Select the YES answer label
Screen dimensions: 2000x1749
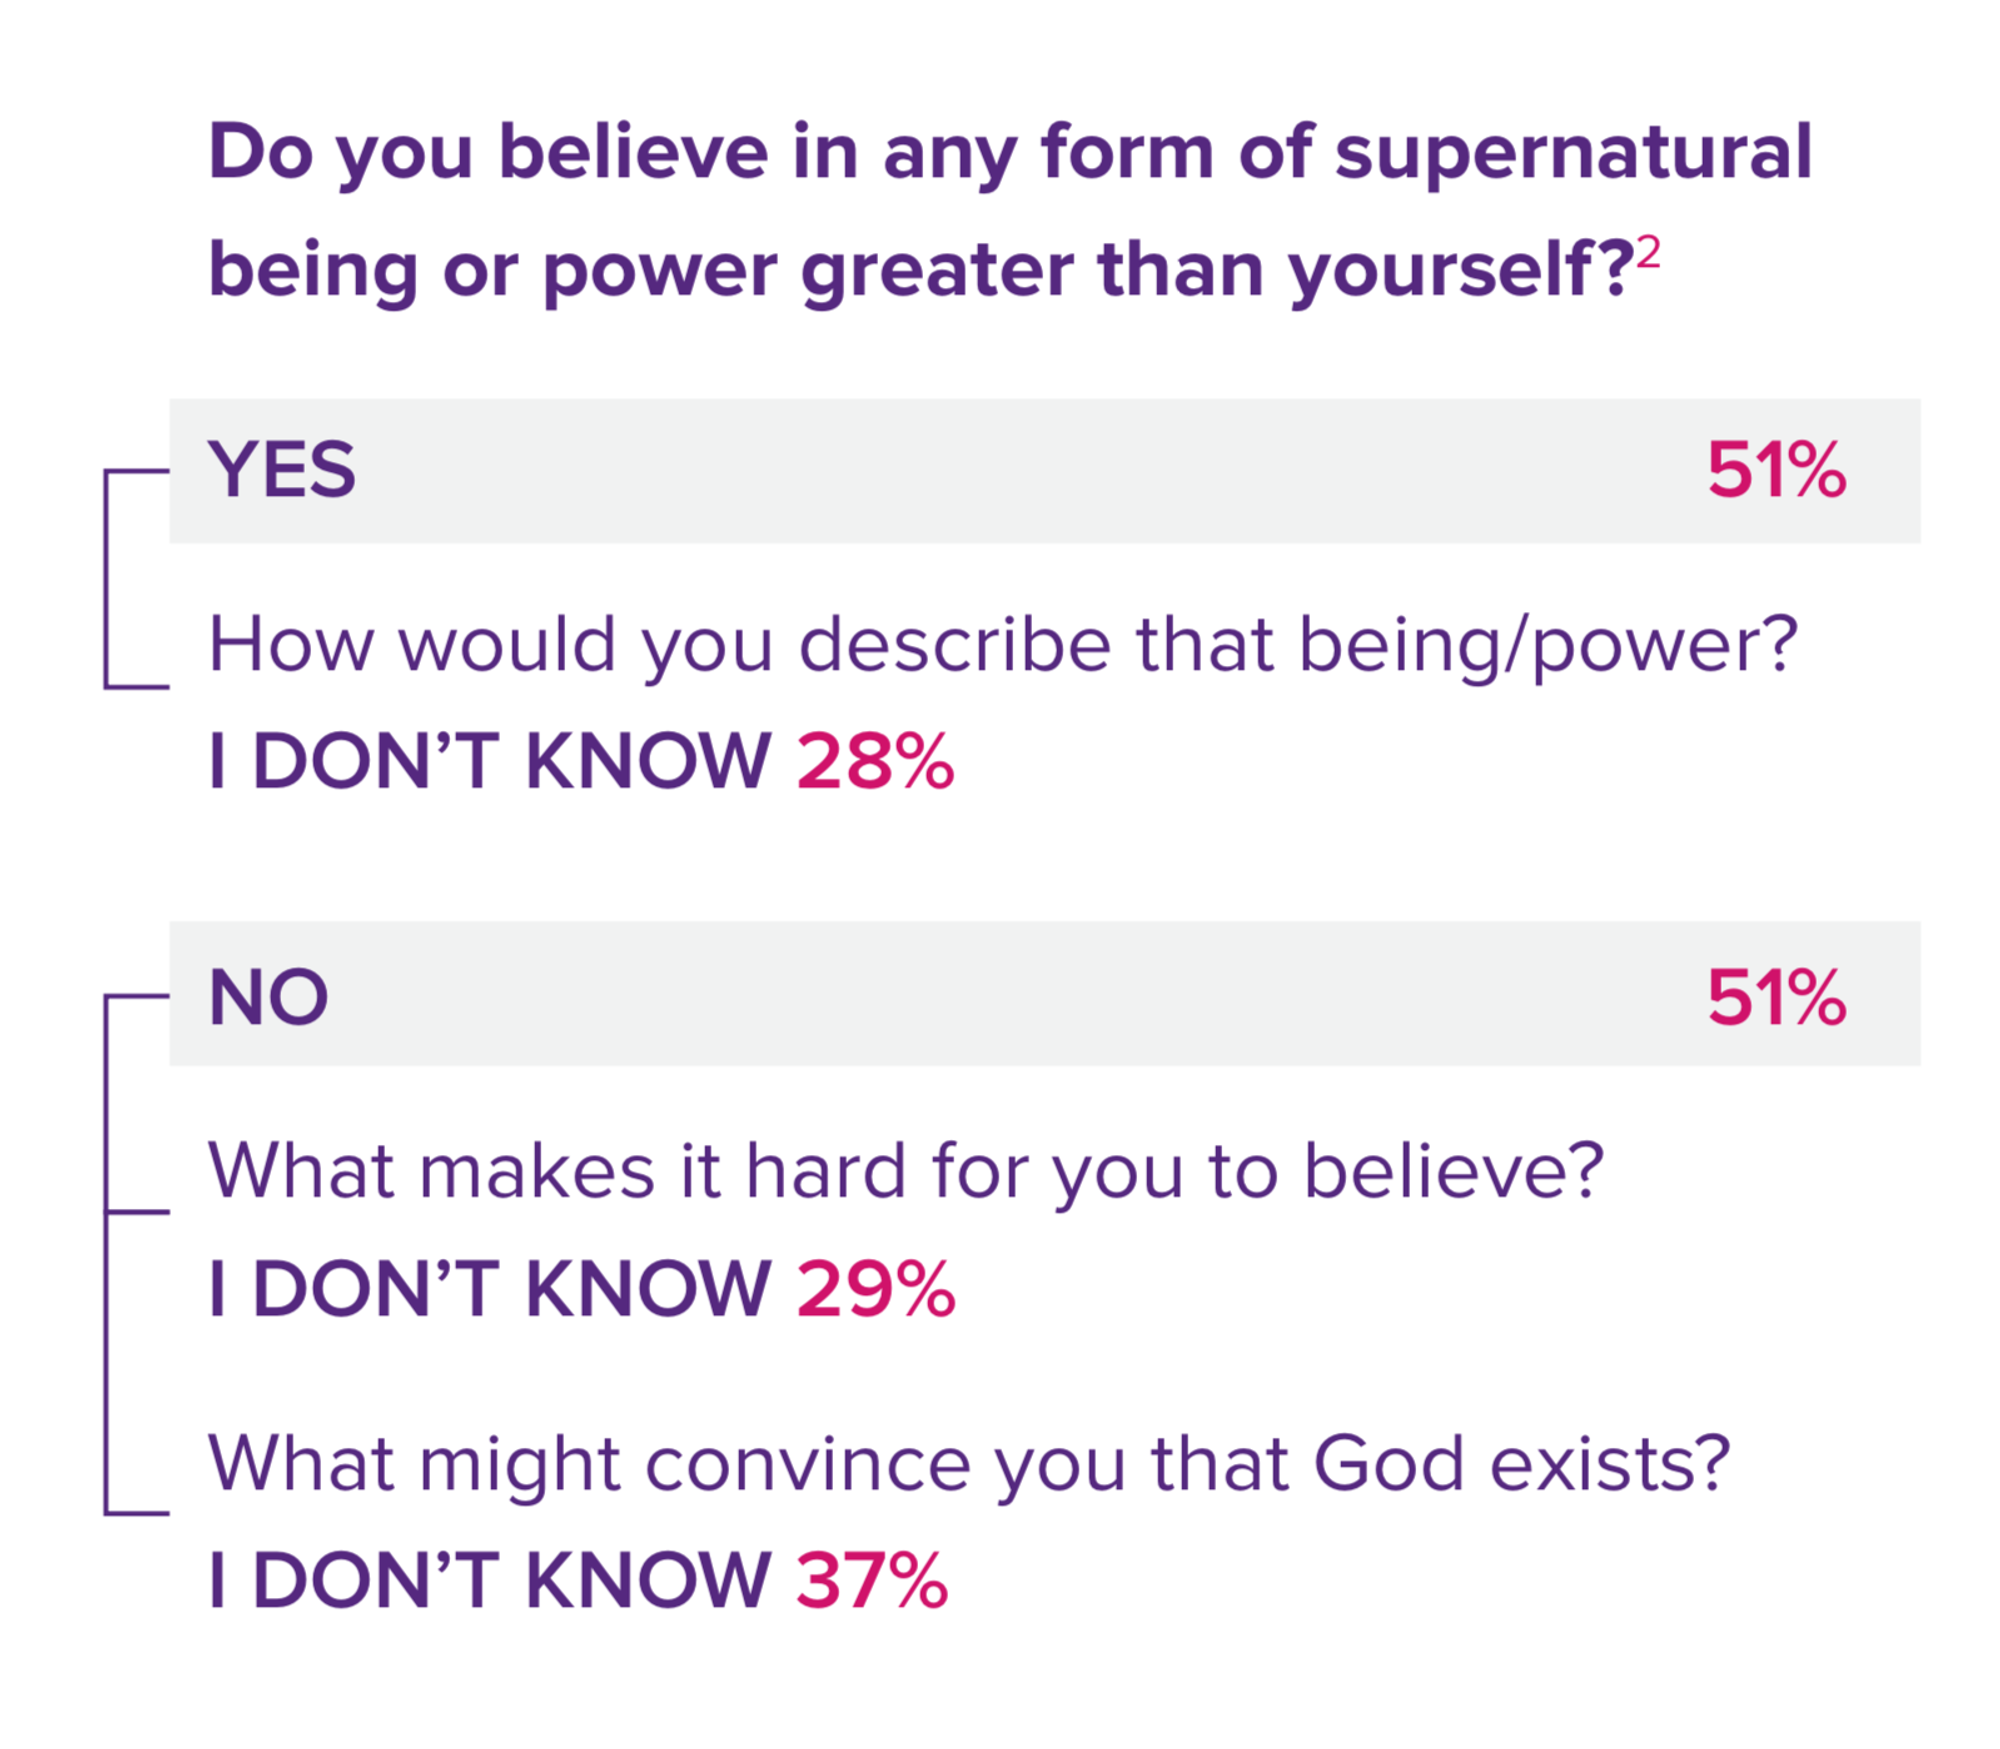click(281, 470)
